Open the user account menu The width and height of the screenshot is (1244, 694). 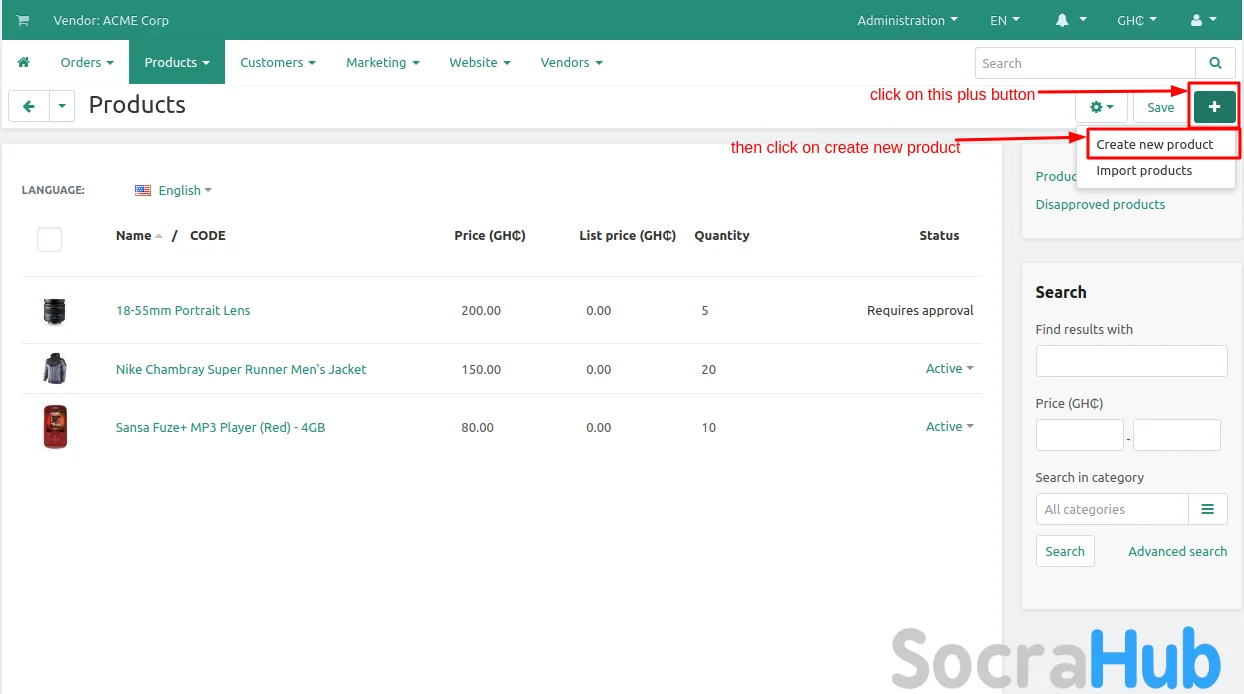click(x=1203, y=20)
